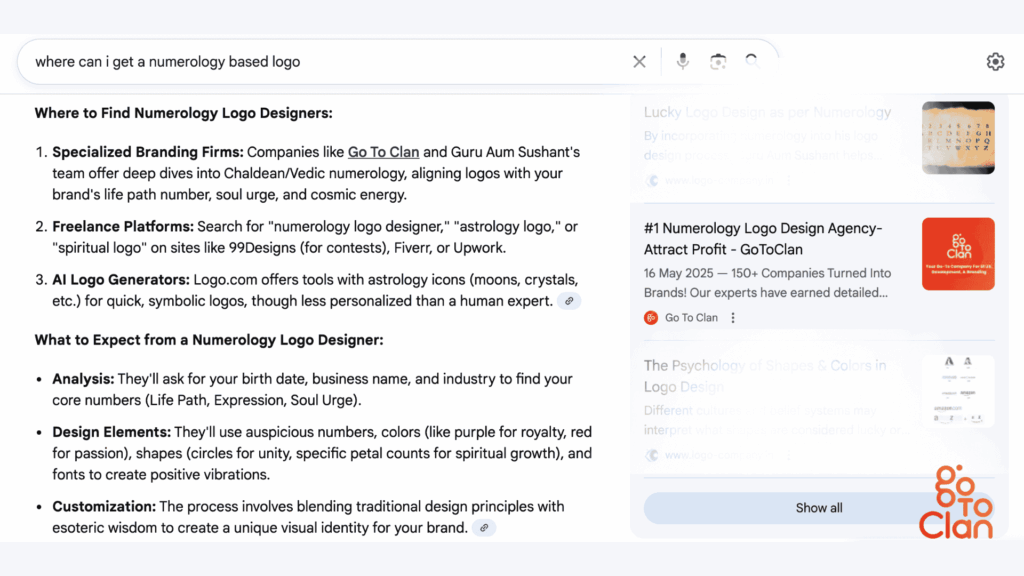Expand sources list with Show all
Viewport: 1024px width, 576px height.
click(x=819, y=508)
